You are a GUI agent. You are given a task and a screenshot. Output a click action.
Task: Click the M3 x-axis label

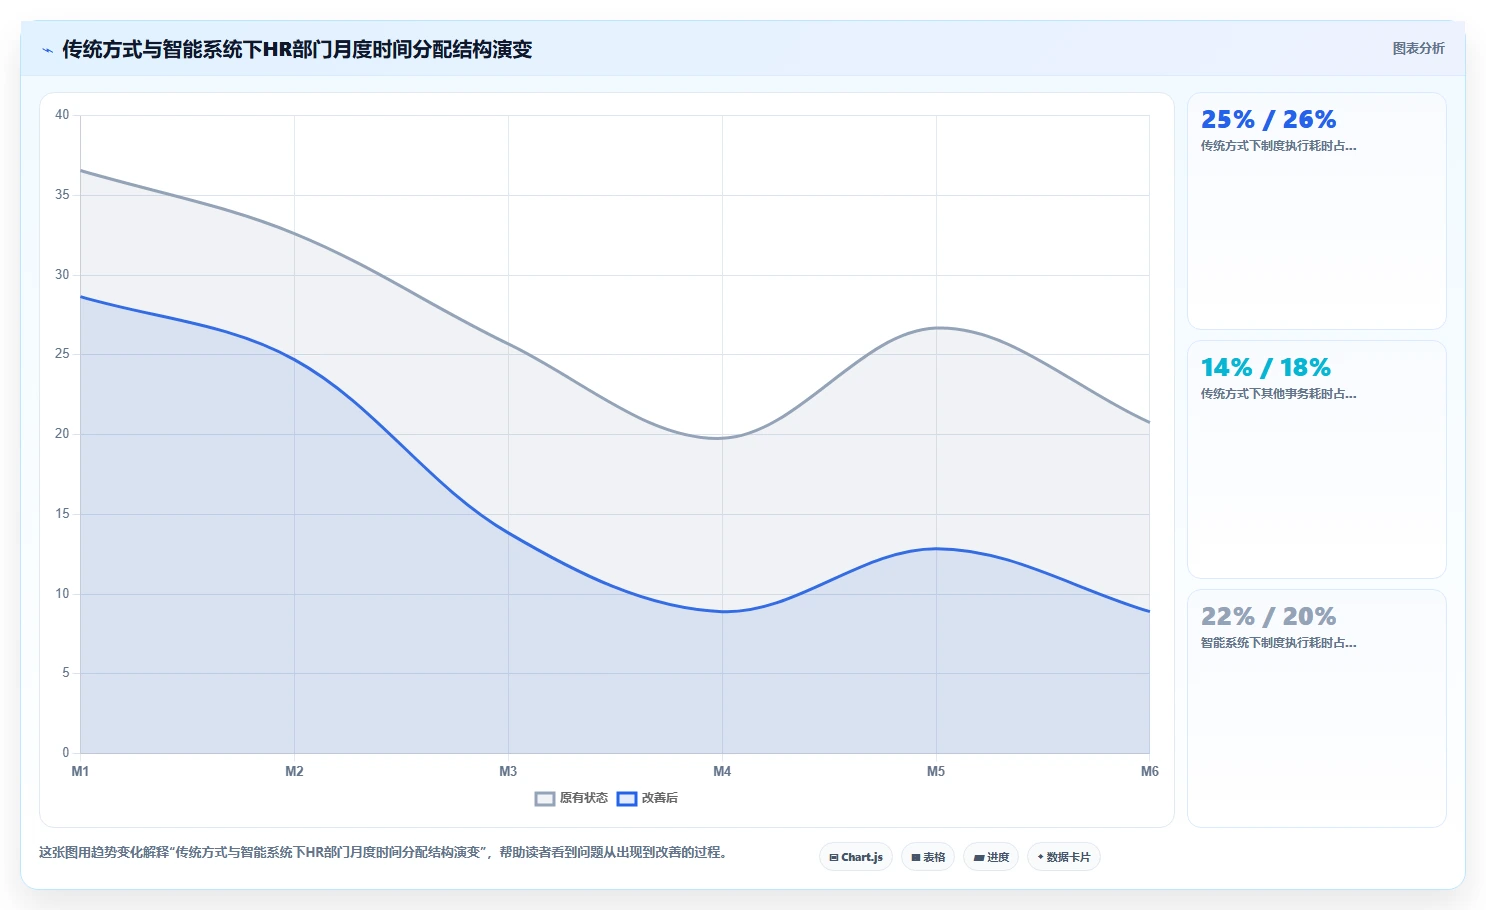point(508,771)
